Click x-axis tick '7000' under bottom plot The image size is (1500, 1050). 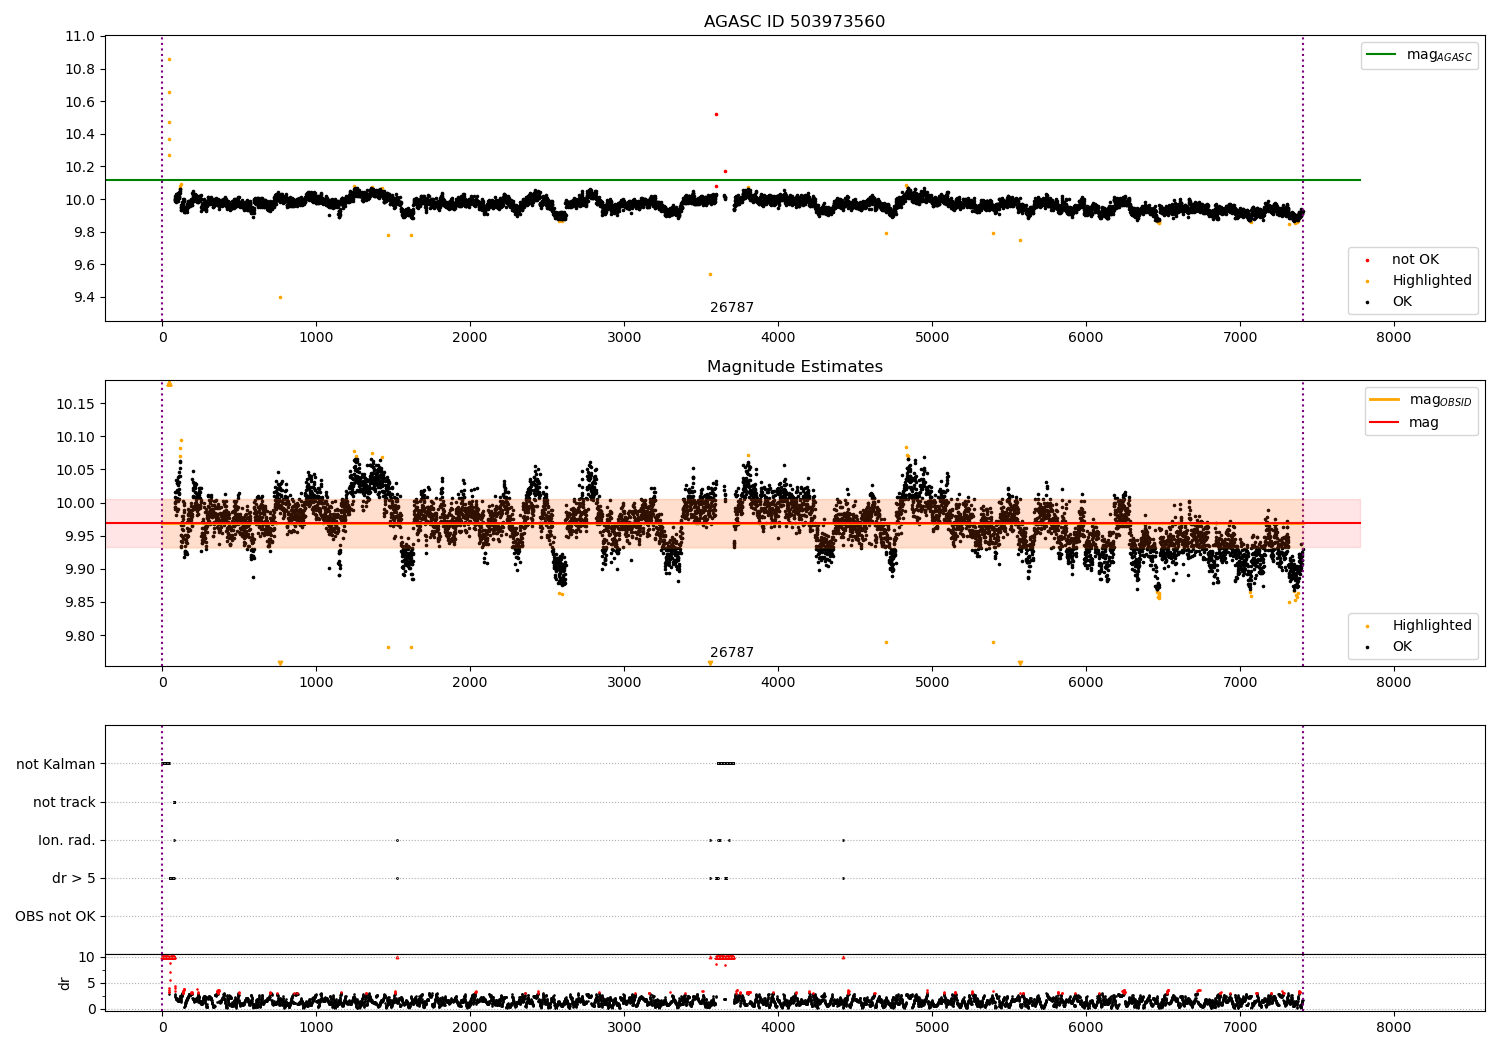pos(1240,1027)
